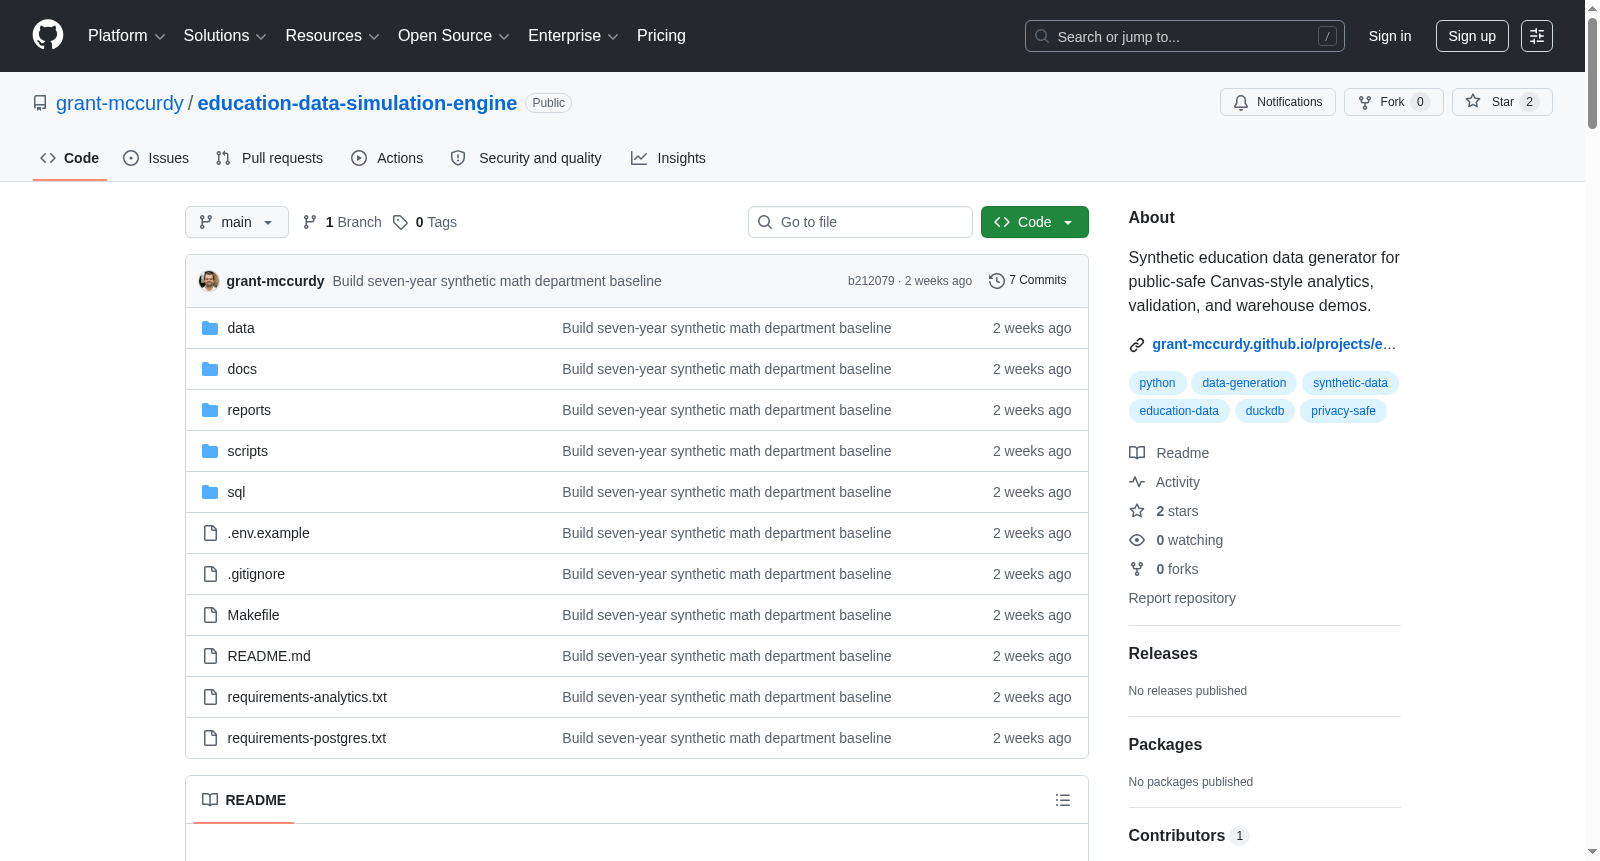Image resolution: width=1600 pixels, height=861 pixels.
Task: Open commit hash b212079
Action: 871,281
